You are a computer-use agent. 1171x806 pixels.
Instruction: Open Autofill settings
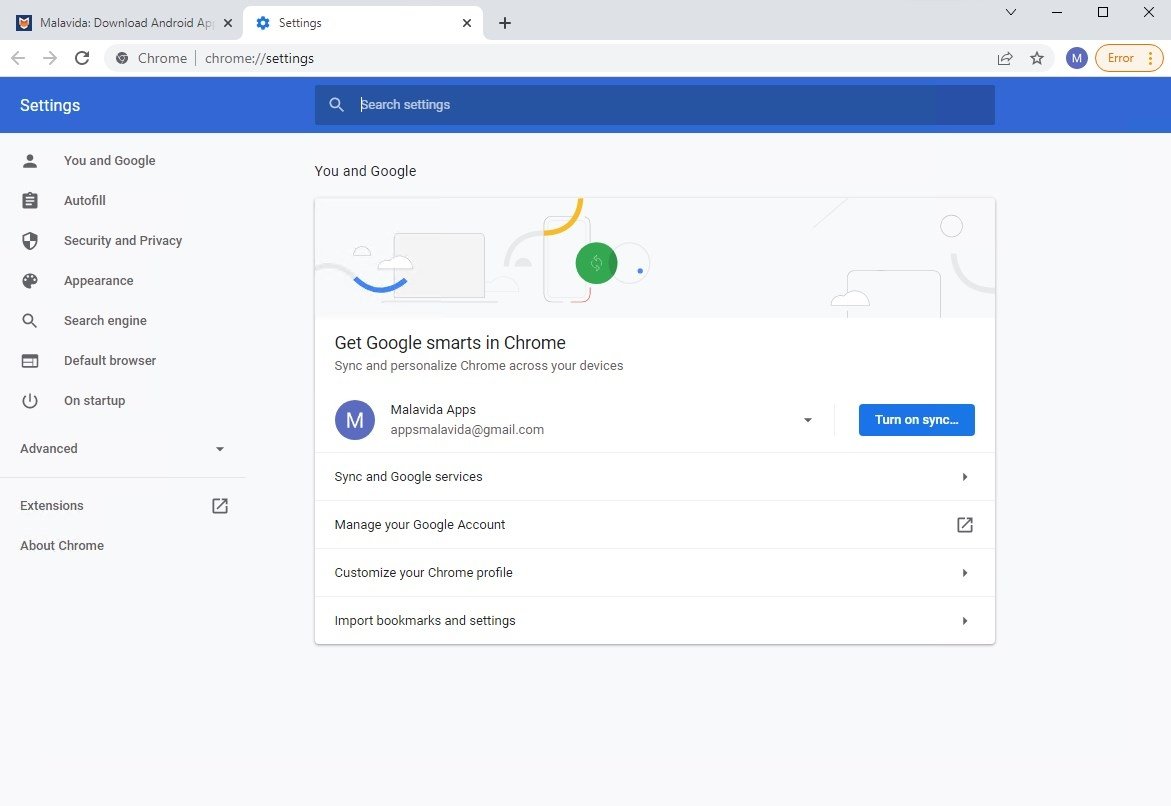pos(84,200)
